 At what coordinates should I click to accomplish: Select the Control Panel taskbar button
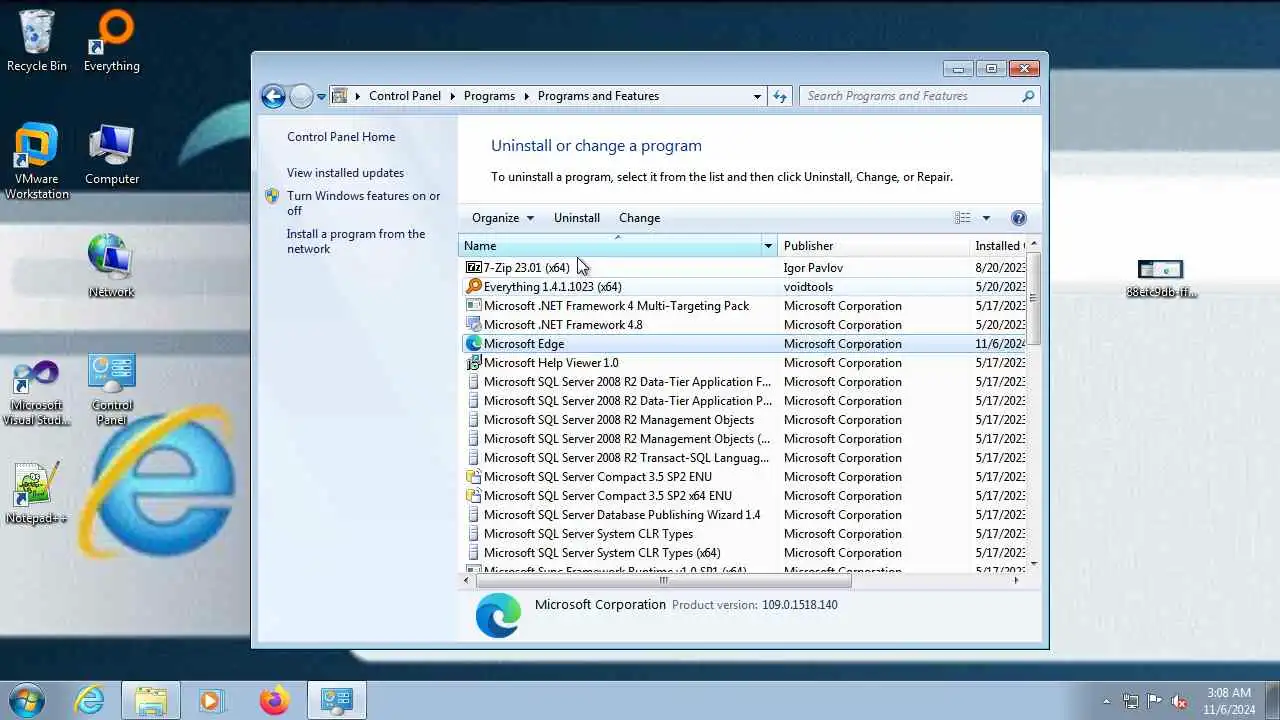coord(336,700)
